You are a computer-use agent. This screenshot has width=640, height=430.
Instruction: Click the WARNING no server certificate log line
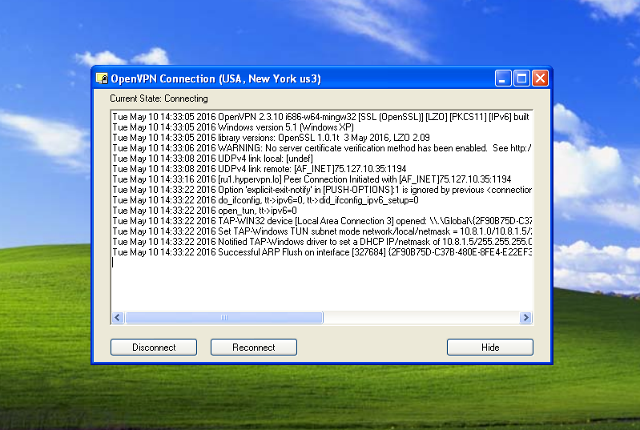pyautogui.click(x=322, y=148)
